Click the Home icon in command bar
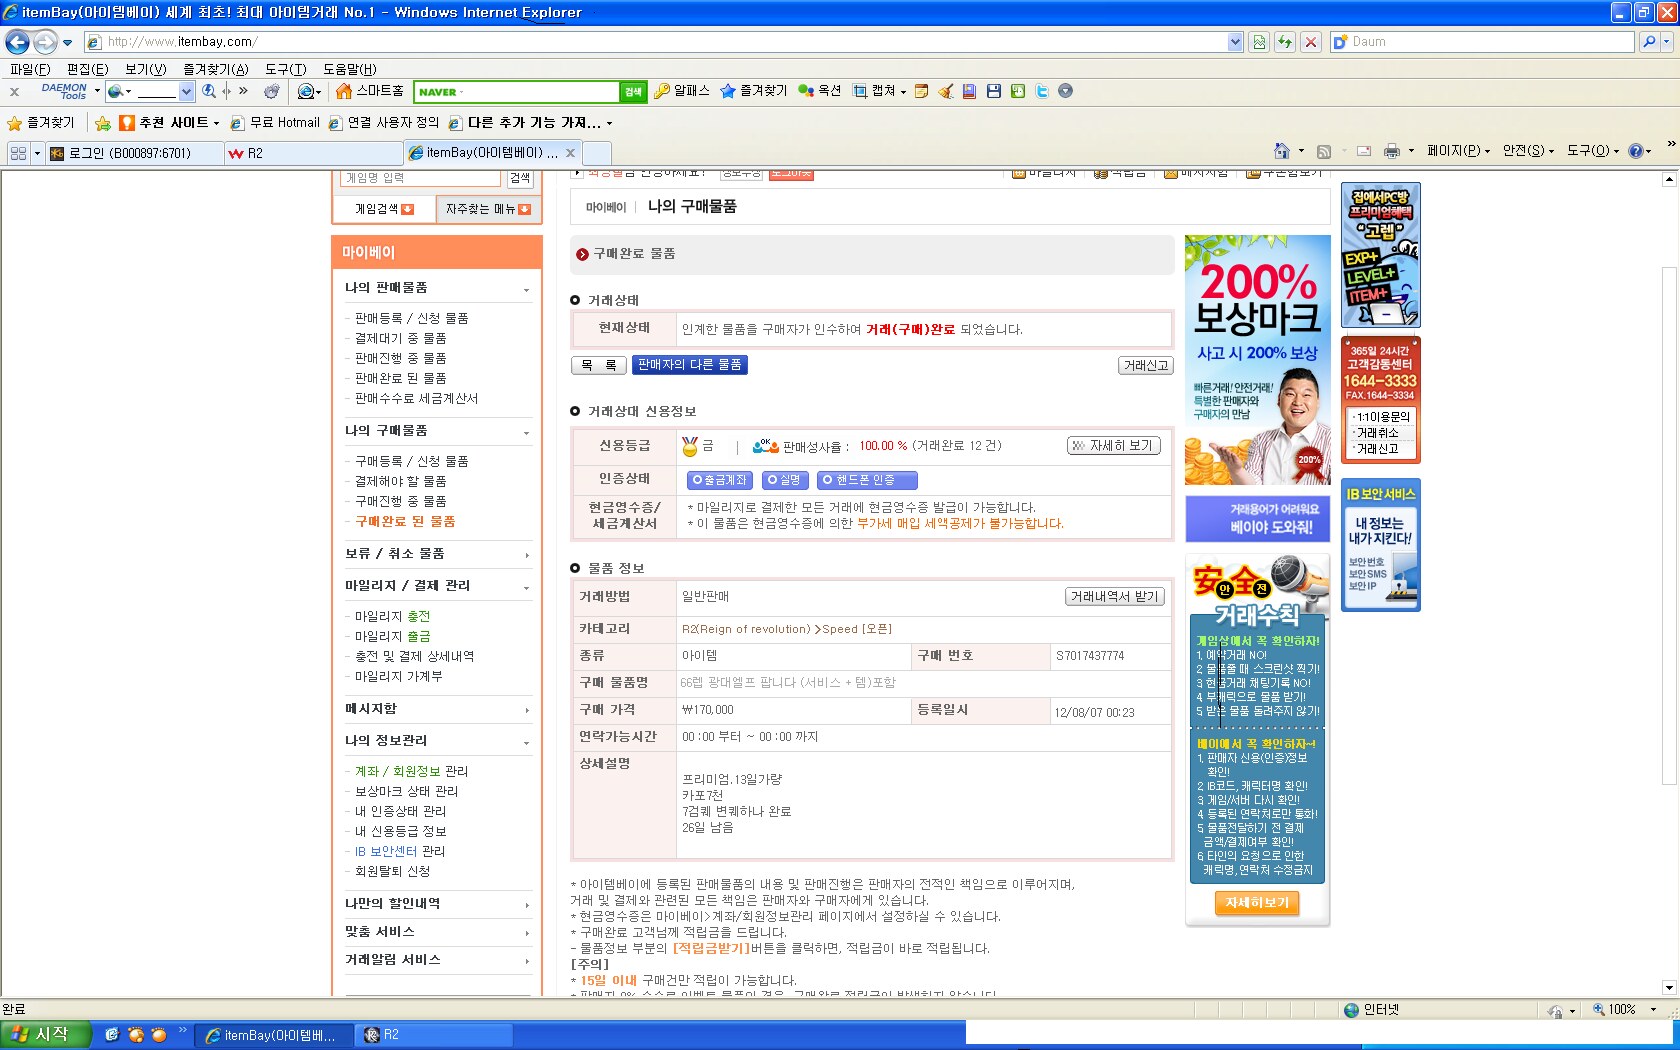The height and width of the screenshot is (1050, 1680). [1281, 151]
